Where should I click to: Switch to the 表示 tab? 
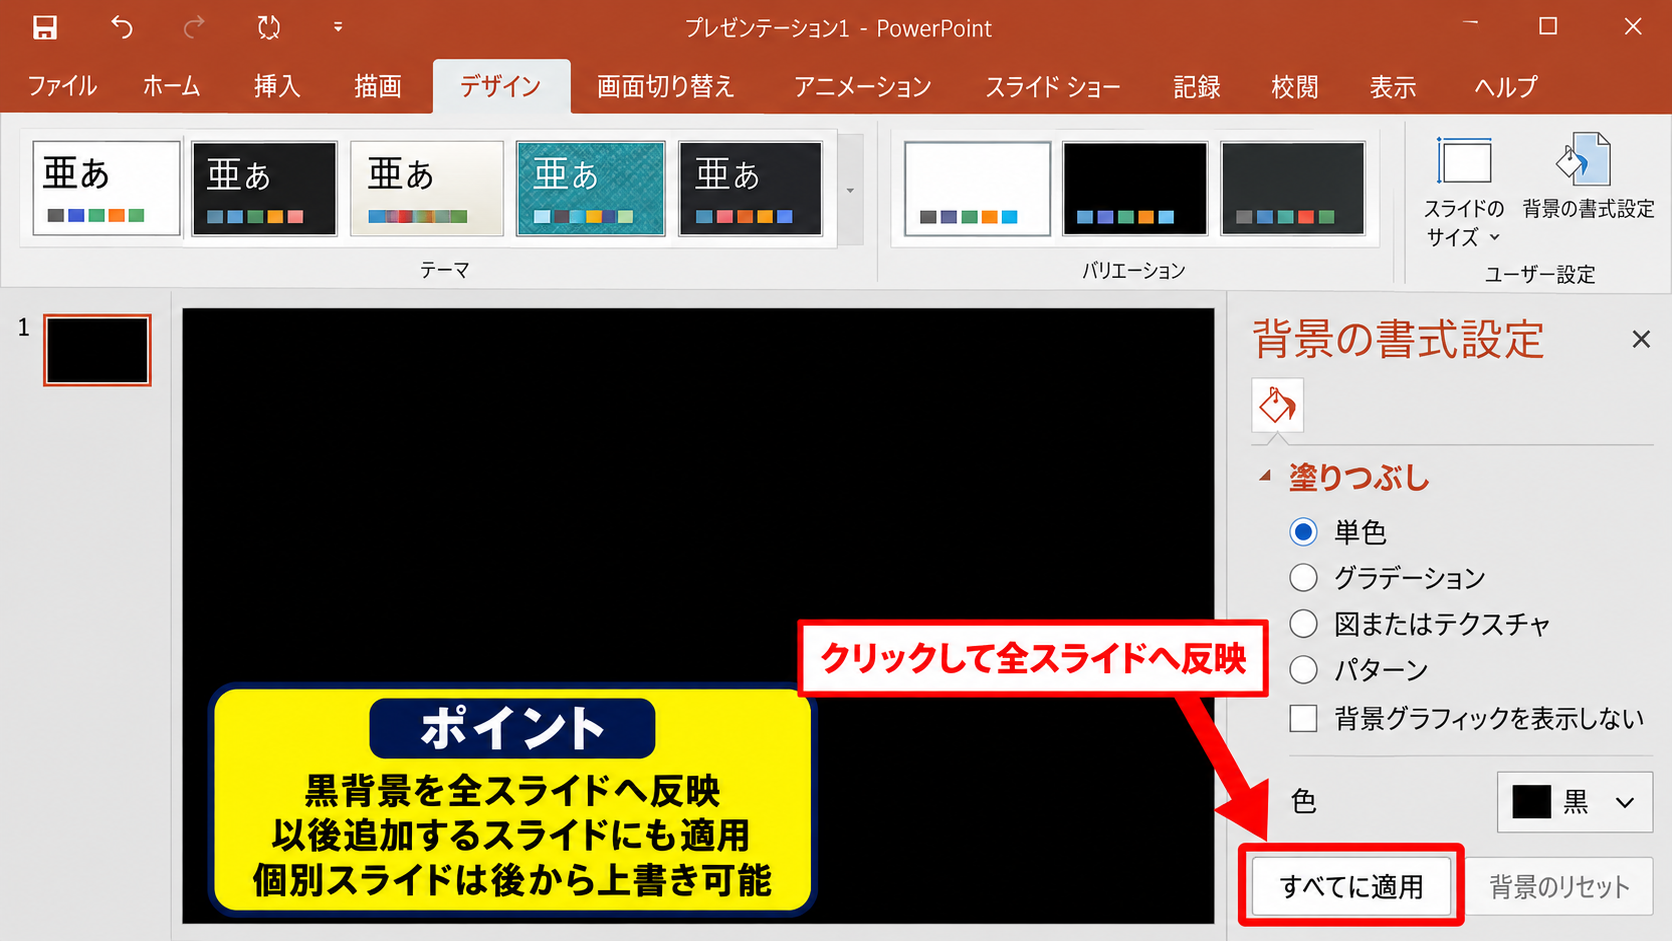click(x=1393, y=87)
